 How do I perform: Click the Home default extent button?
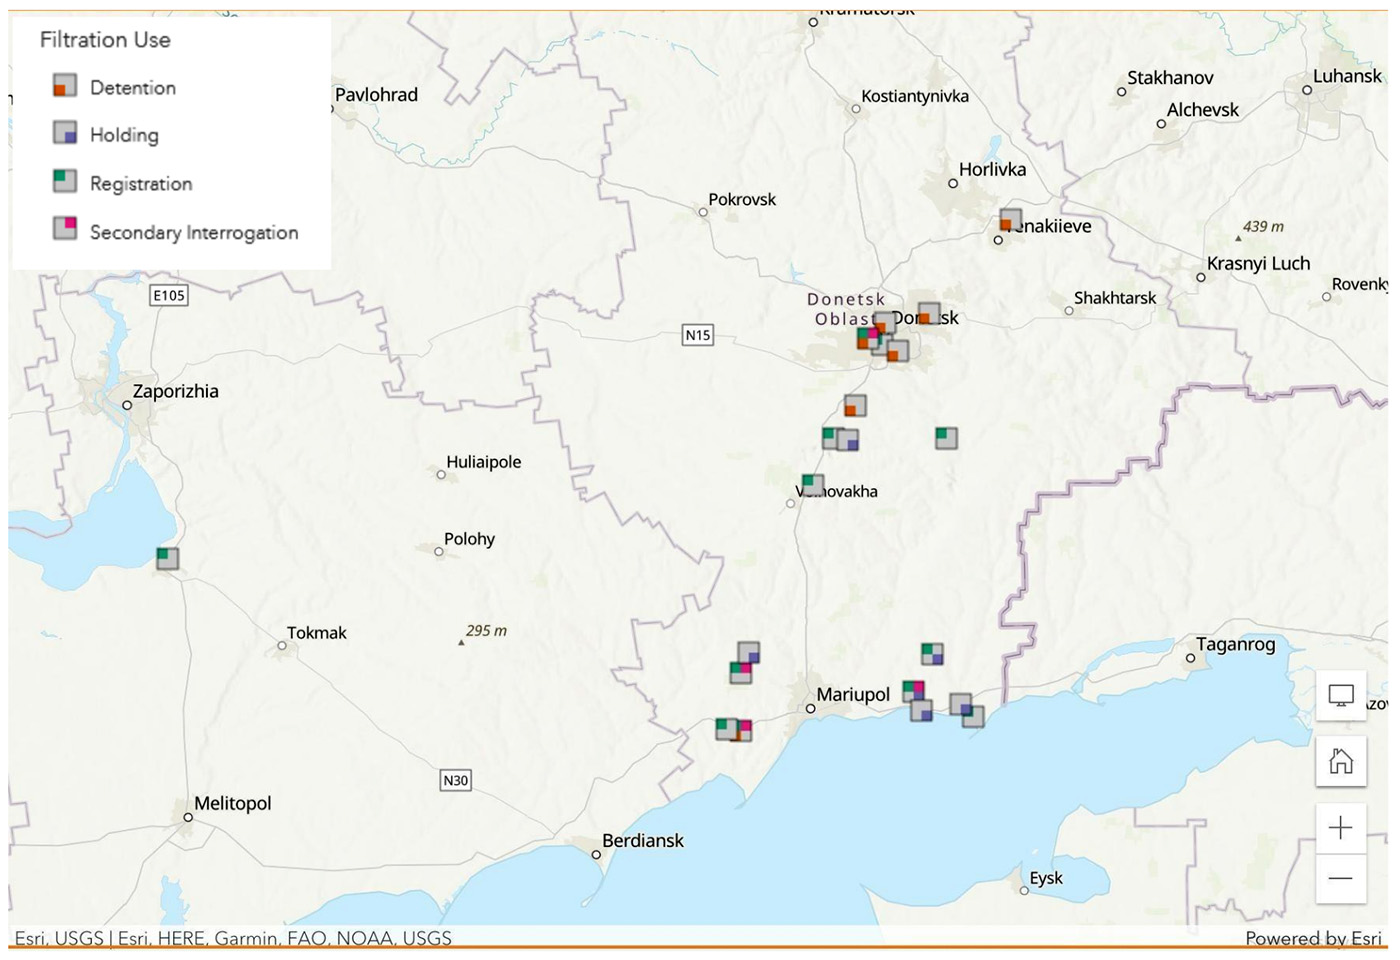[1340, 761]
